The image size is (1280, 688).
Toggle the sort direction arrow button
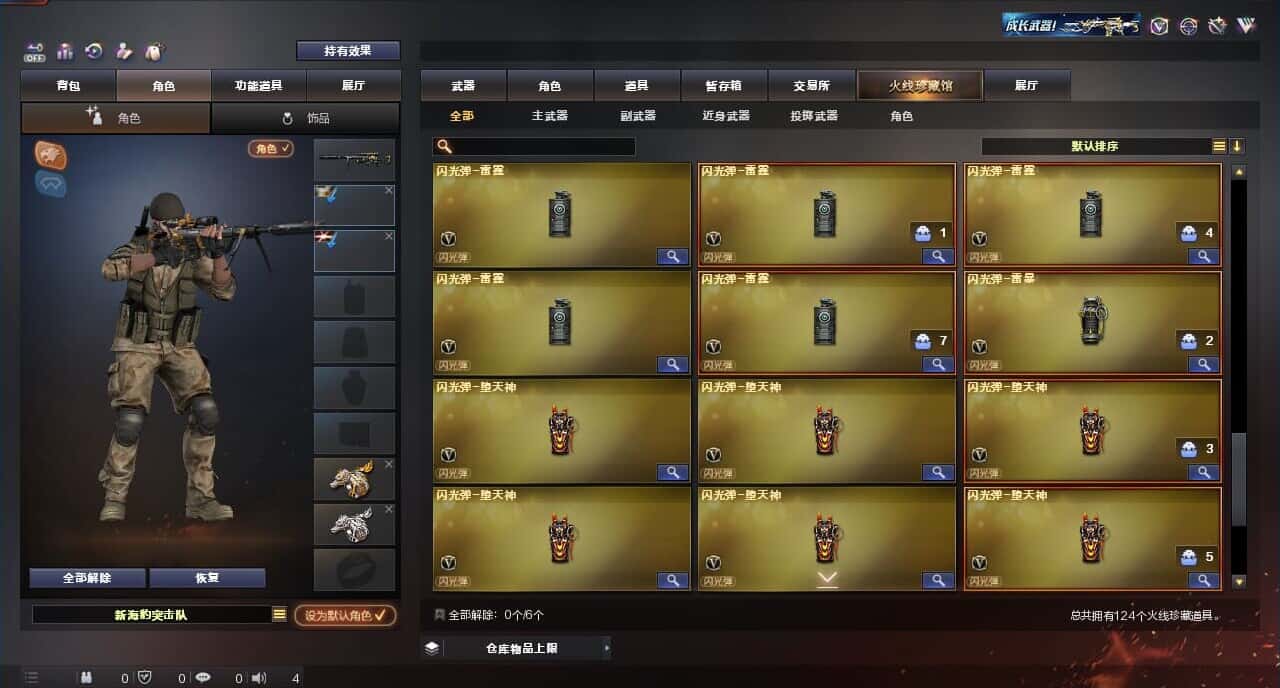(1237, 146)
